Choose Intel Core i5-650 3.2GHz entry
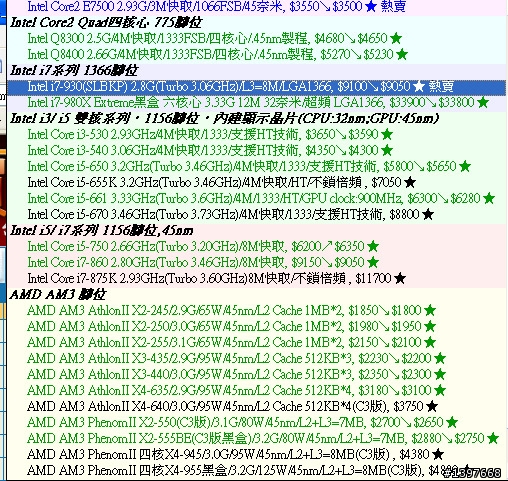This screenshot has width=508, height=481. point(256,166)
